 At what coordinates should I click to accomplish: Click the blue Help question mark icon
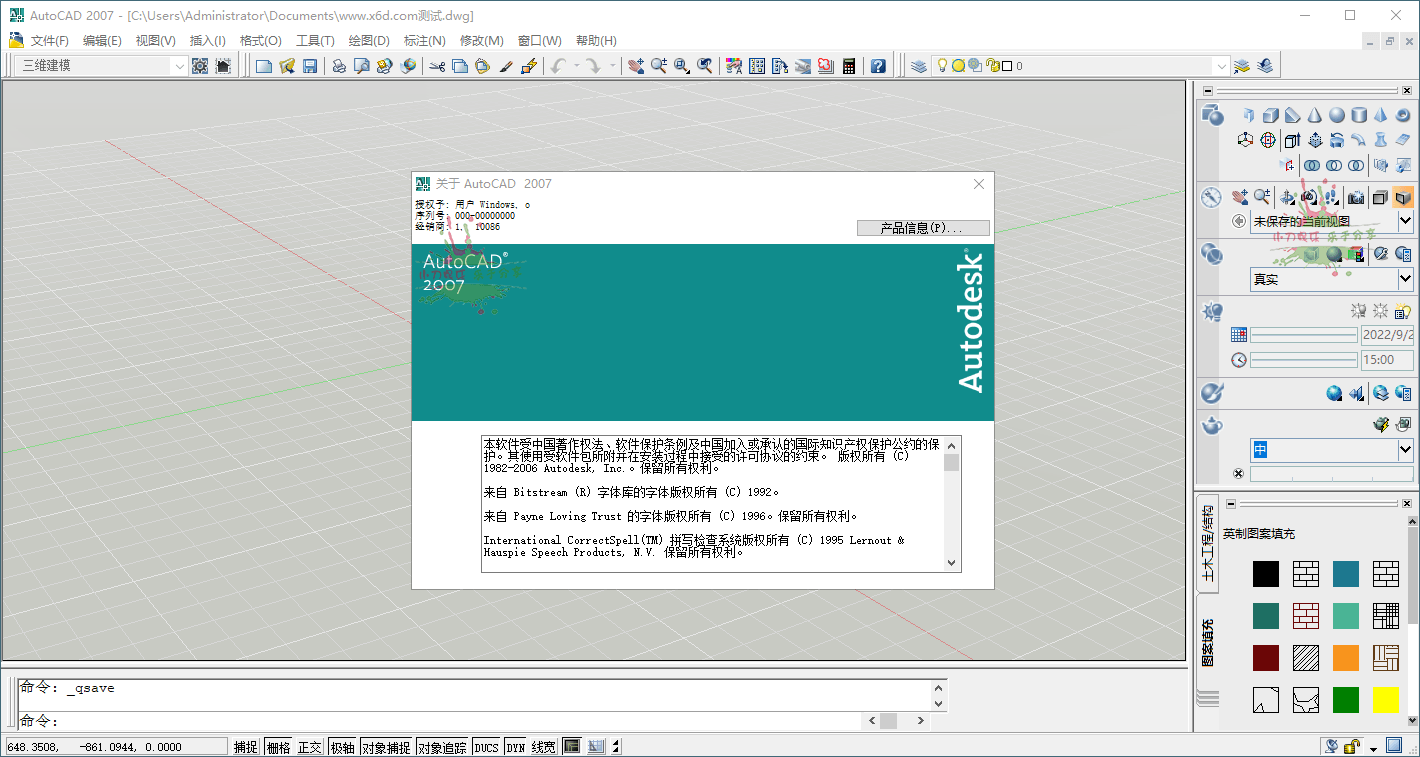878,66
